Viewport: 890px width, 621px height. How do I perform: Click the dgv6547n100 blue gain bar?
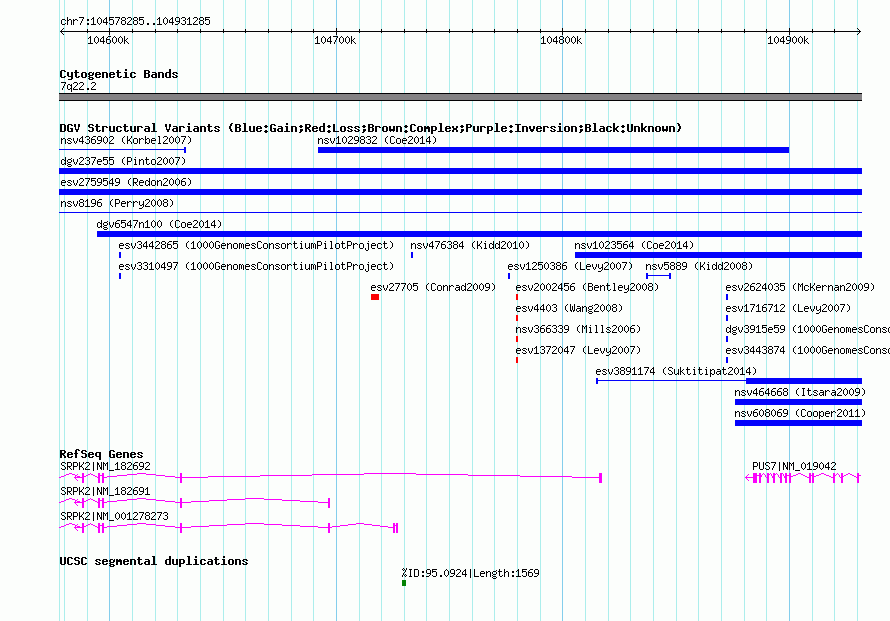click(480, 234)
